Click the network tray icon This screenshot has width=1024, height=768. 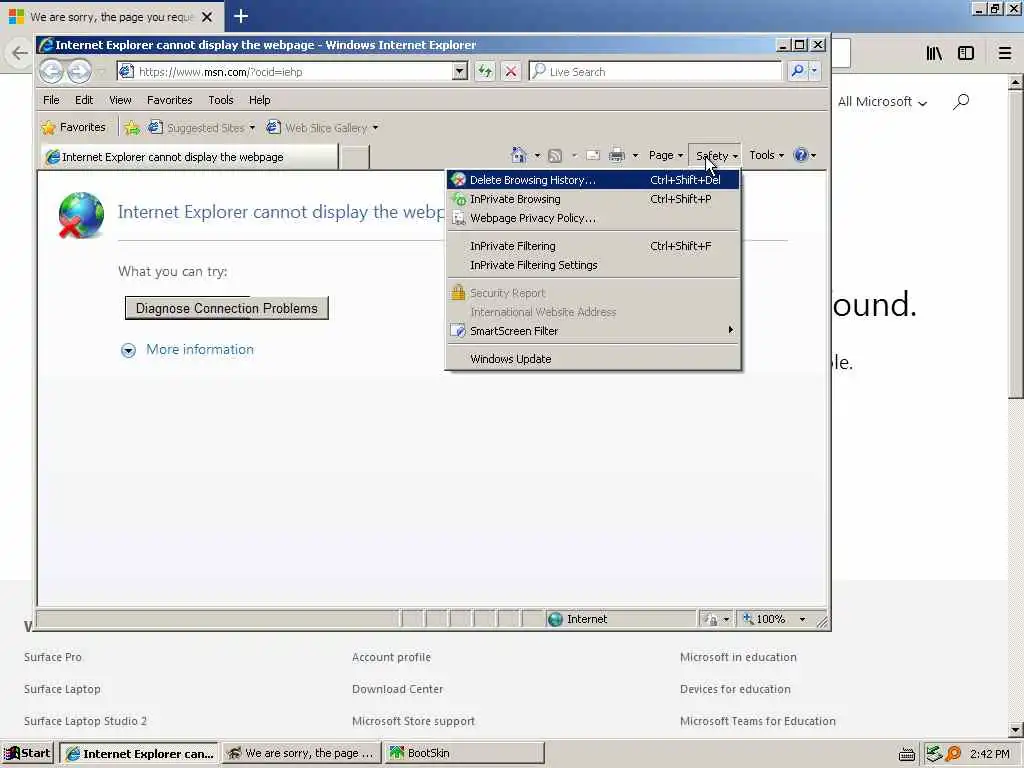coord(934,754)
